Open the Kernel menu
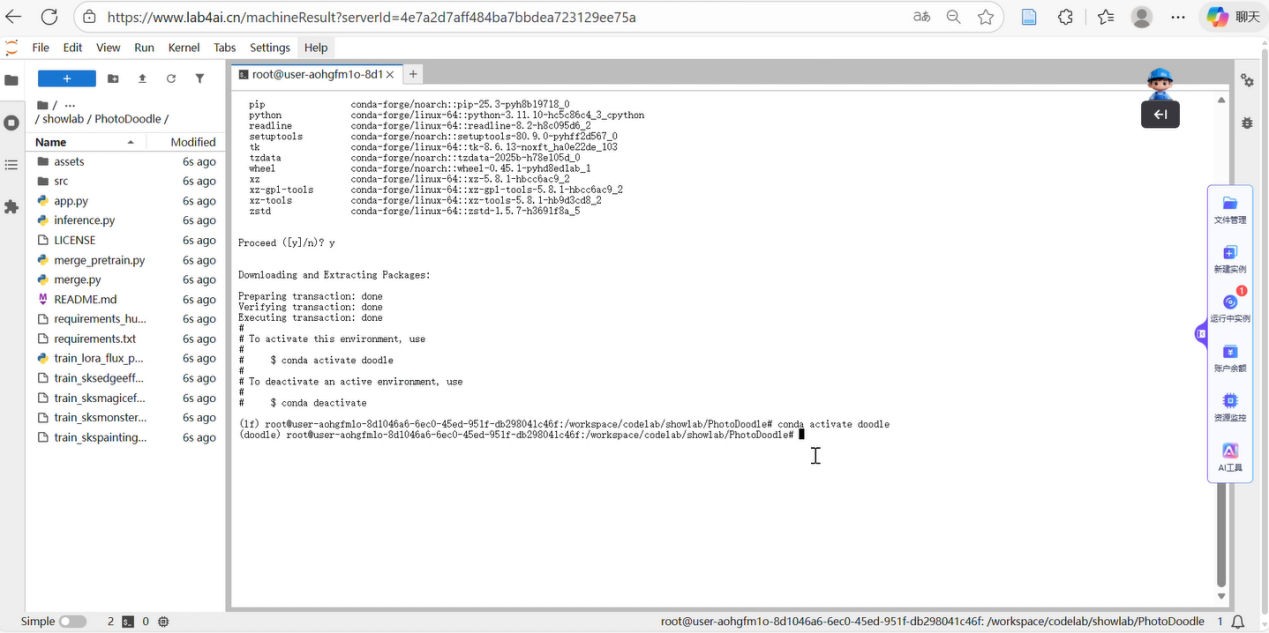Viewport: 1269px width, 633px height. [x=184, y=47]
